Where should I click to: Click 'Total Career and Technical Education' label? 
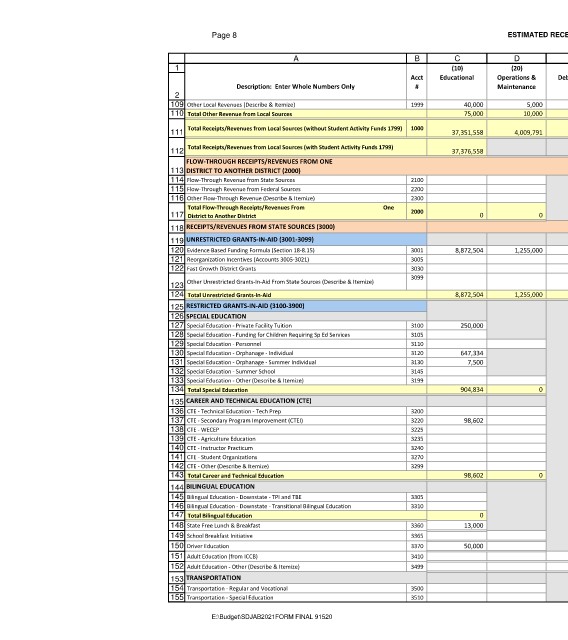tap(235, 476)
